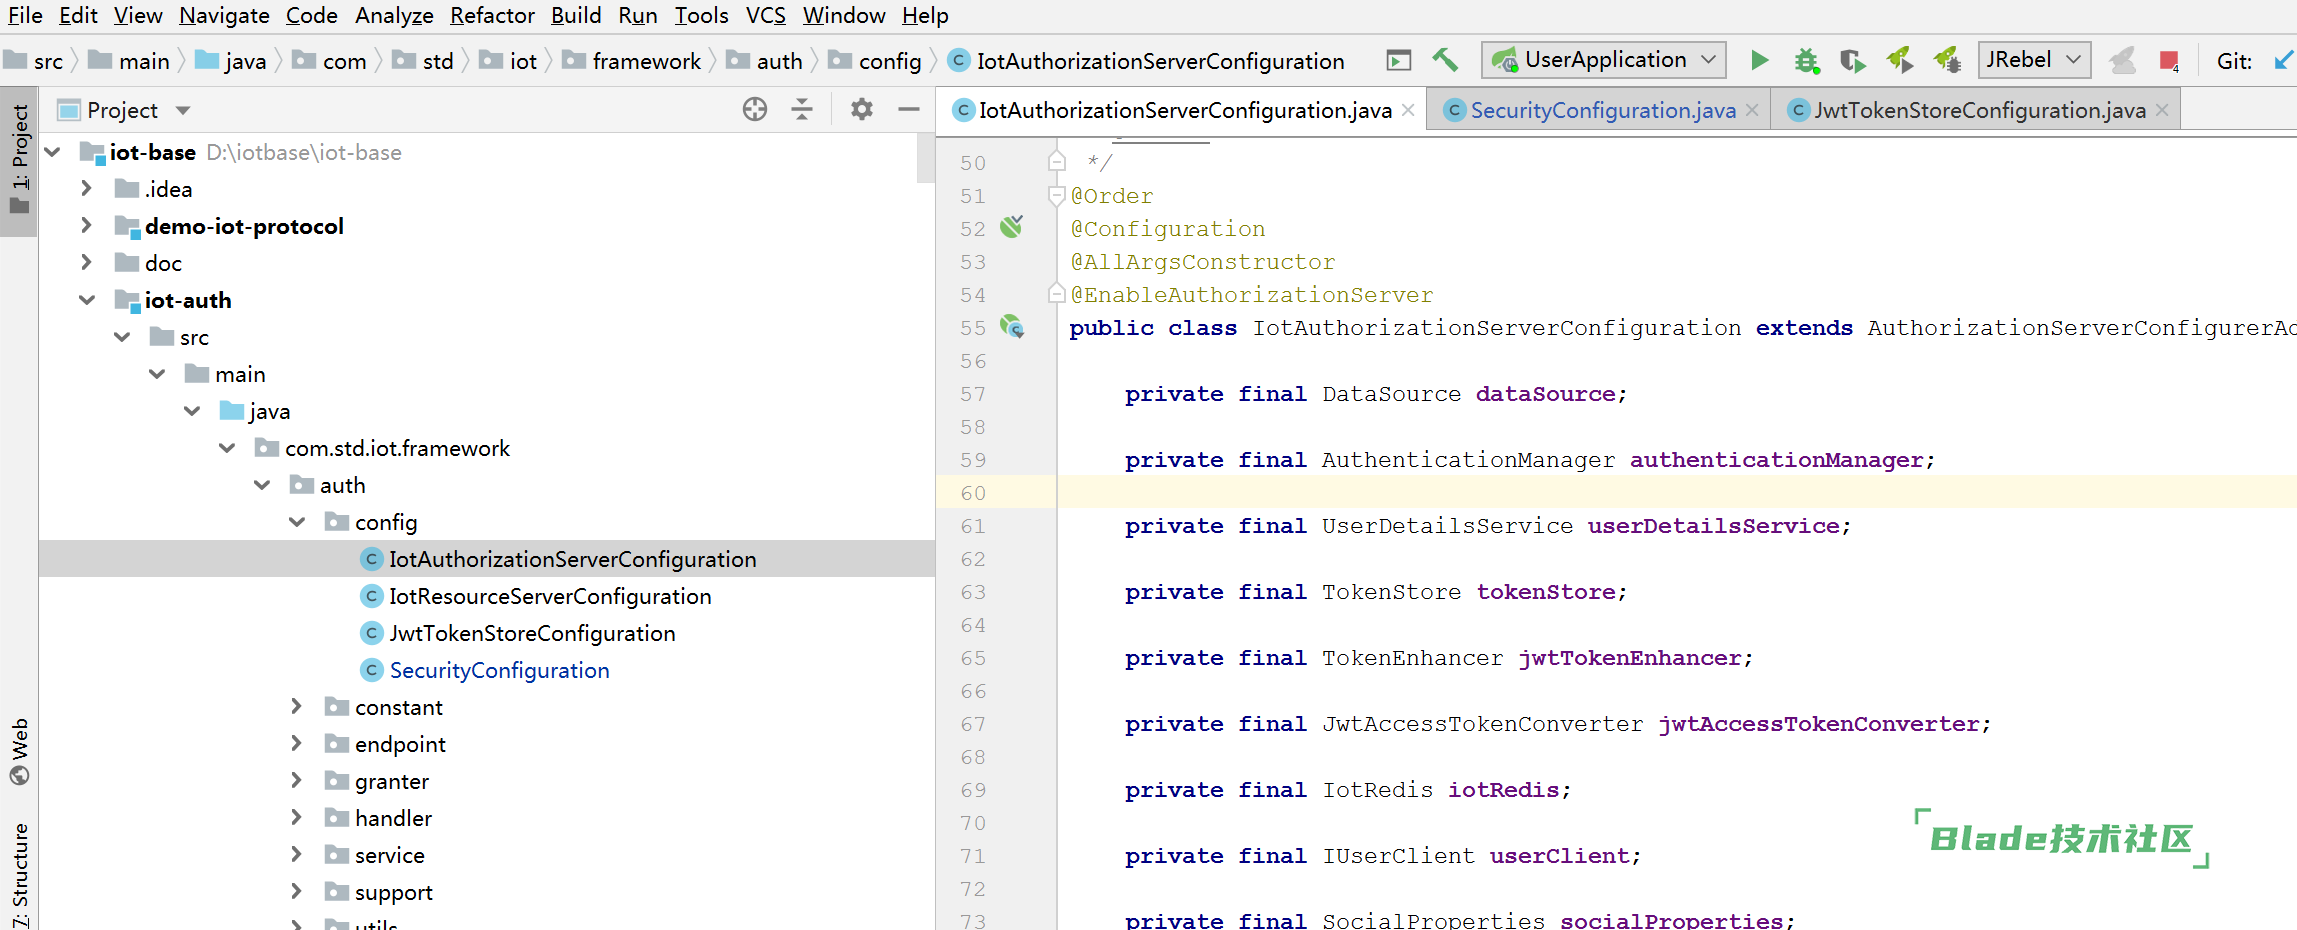Click @EnableAuthorizationServer annotation in editor

tap(1251, 294)
